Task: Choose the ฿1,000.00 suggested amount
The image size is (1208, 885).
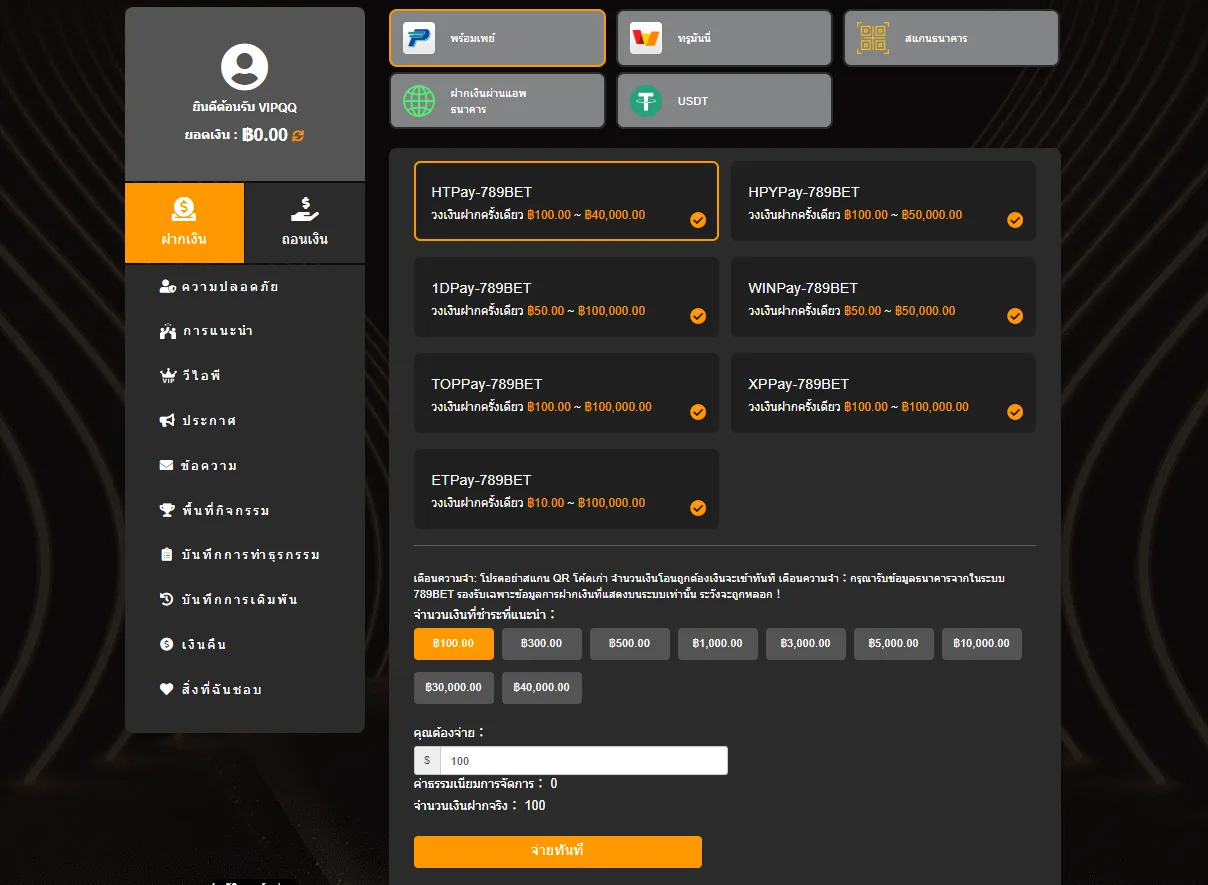Action: [x=718, y=644]
